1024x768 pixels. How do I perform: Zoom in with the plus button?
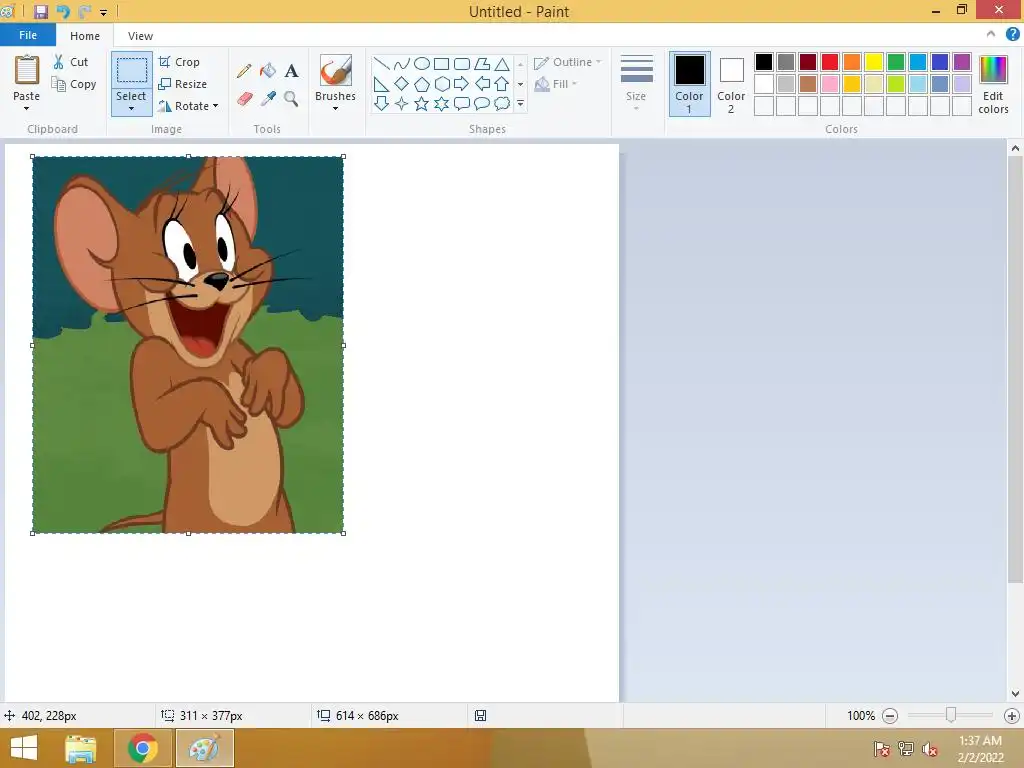(1012, 716)
